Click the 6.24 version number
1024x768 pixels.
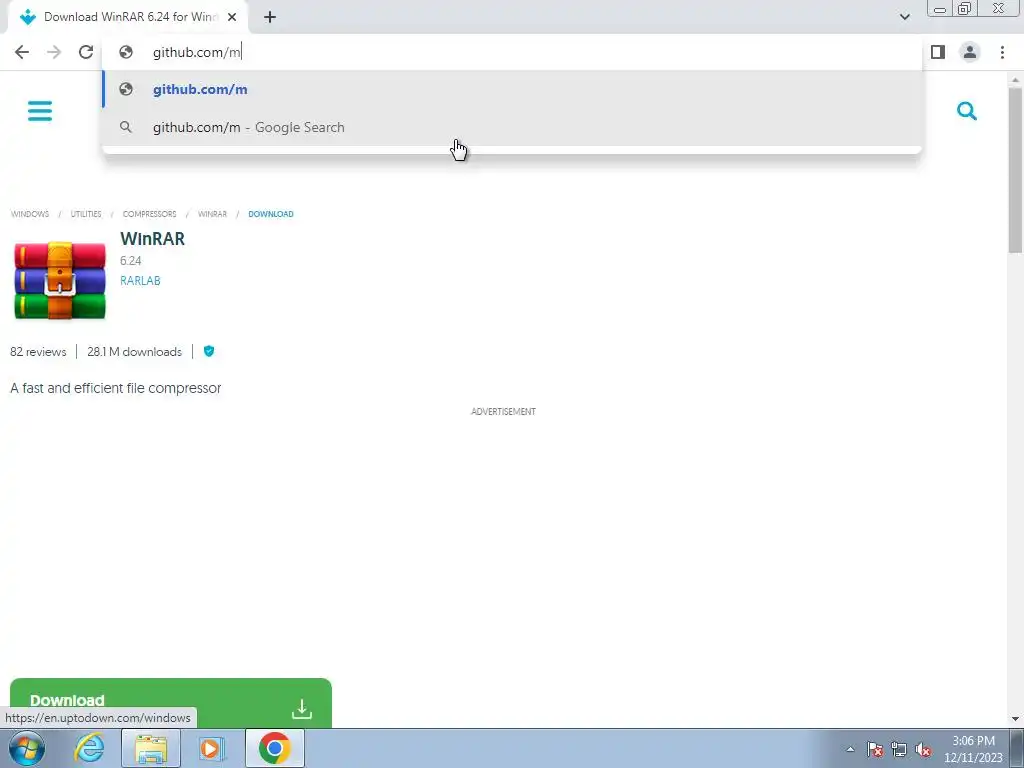coord(131,261)
